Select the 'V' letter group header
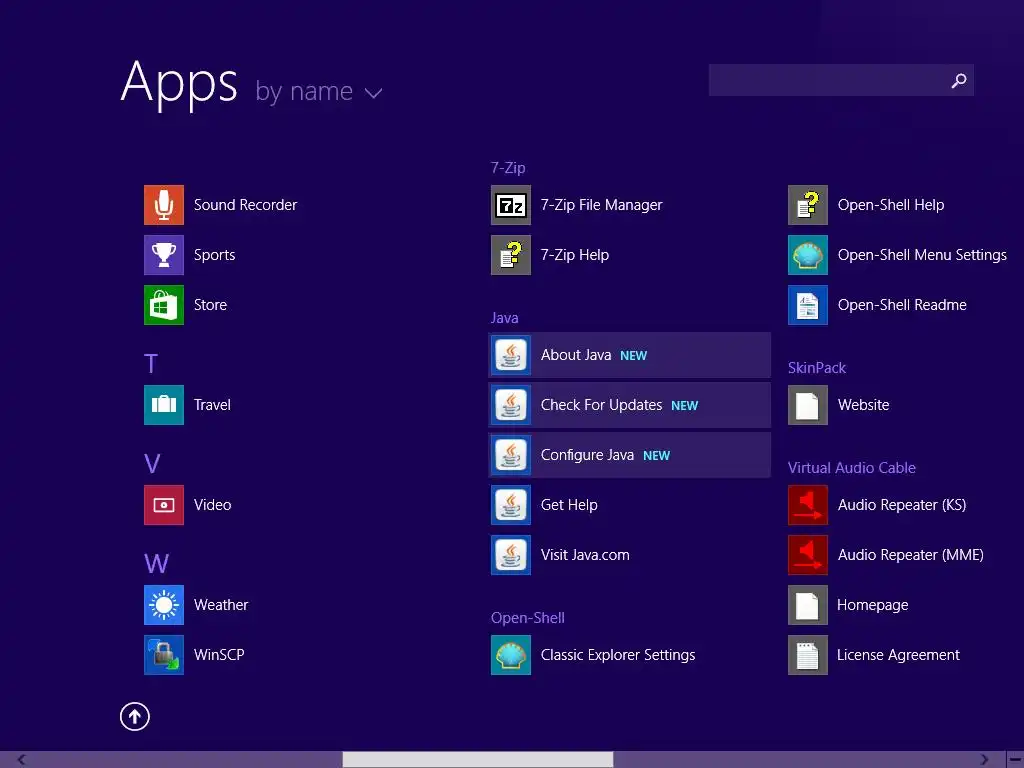Viewport: 1024px width, 768px height. pyautogui.click(x=152, y=464)
